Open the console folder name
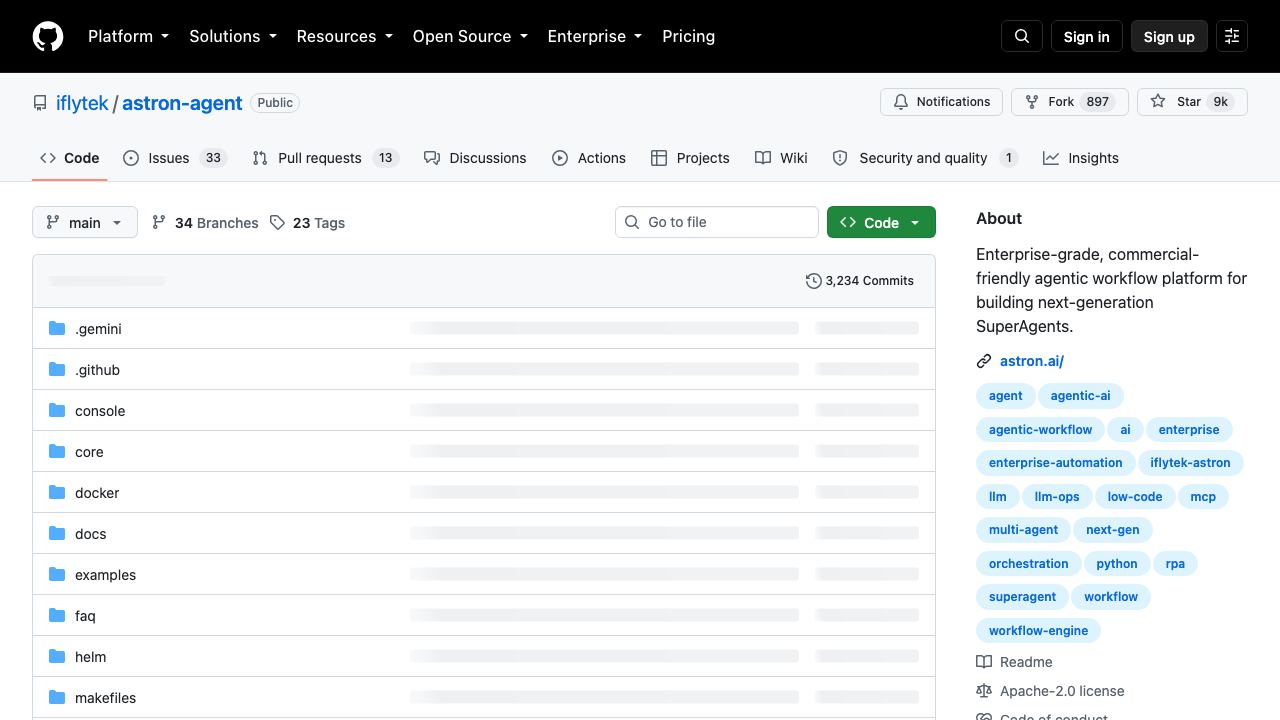 tap(100, 411)
